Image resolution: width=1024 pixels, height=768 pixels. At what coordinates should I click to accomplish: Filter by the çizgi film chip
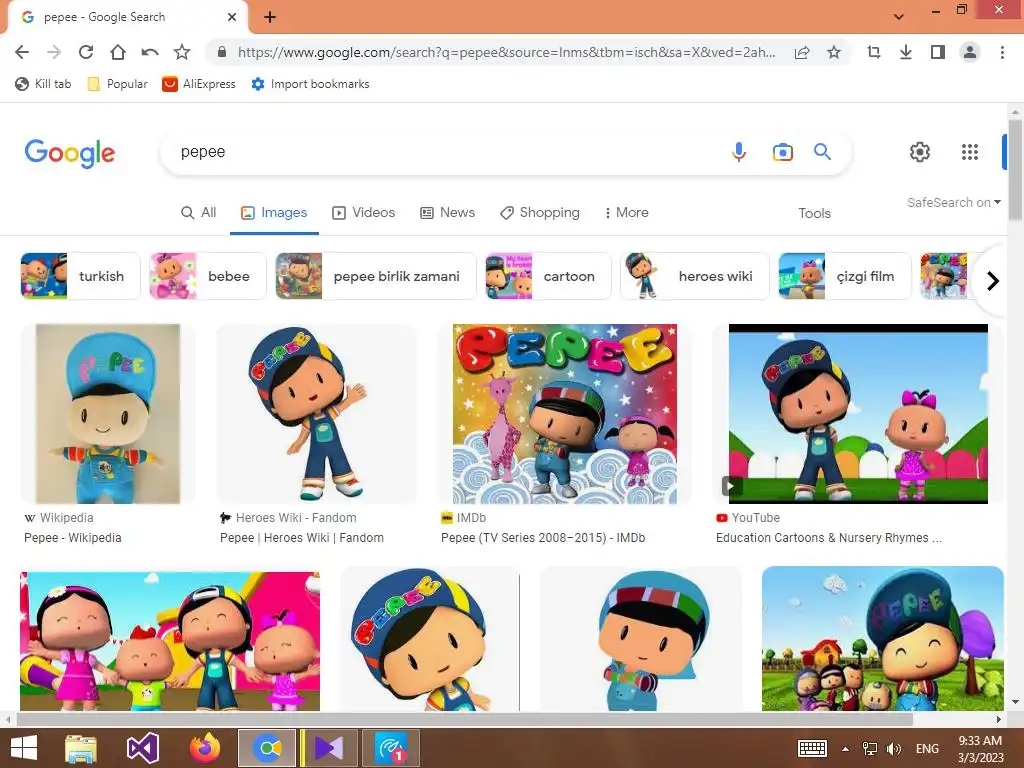point(844,276)
